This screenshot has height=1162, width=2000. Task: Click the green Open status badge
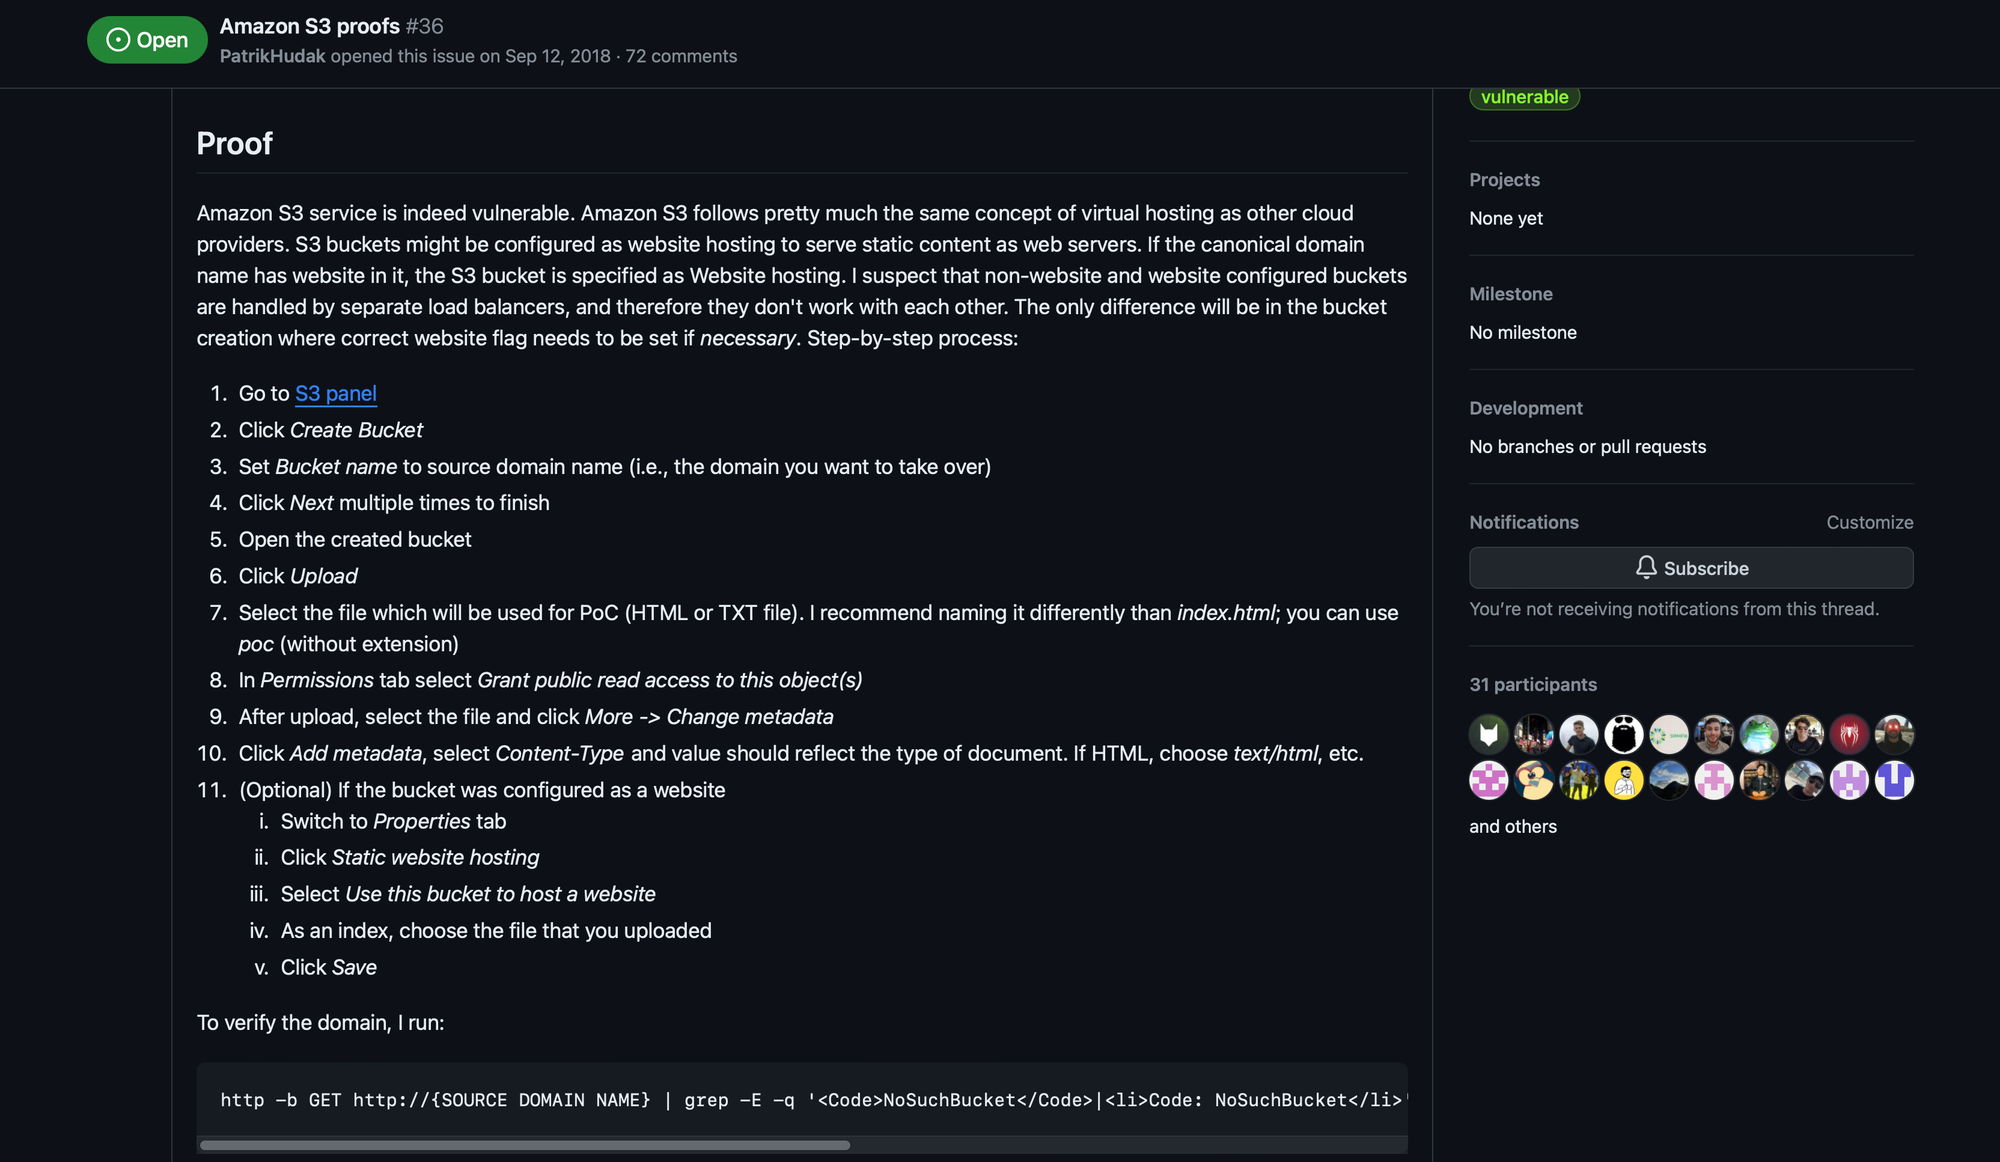pyautogui.click(x=147, y=40)
